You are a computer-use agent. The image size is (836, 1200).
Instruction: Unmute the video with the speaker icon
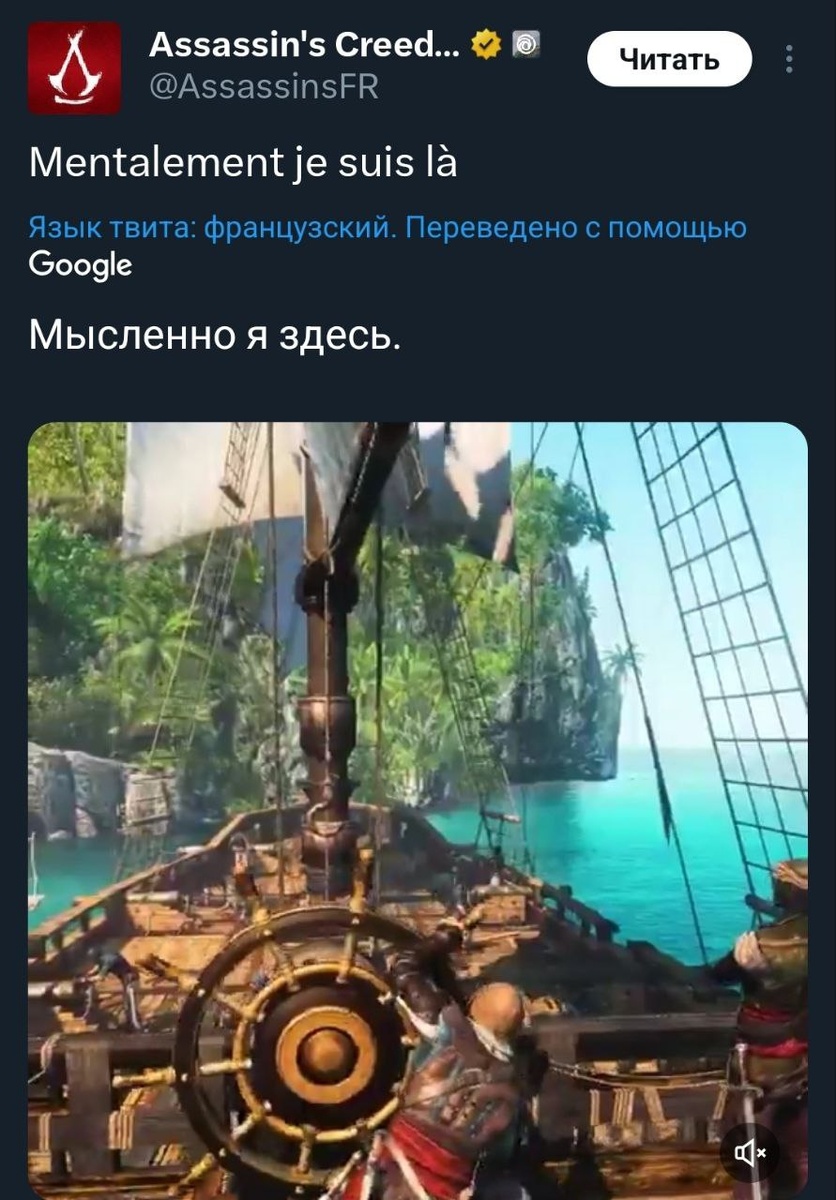(x=750, y=1153)
